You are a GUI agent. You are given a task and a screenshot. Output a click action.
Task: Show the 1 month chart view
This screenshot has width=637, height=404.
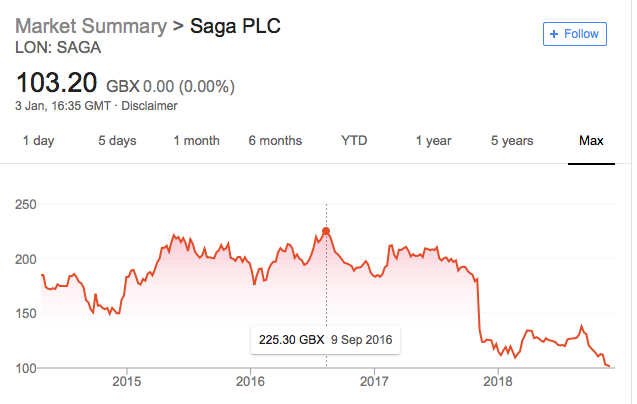point(196,141)
